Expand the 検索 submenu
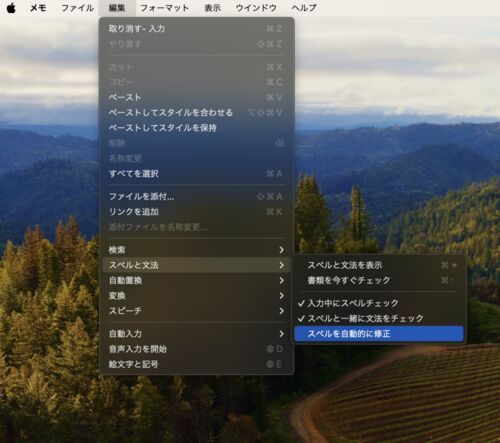500x443 pixels. [x=196, y=250]
